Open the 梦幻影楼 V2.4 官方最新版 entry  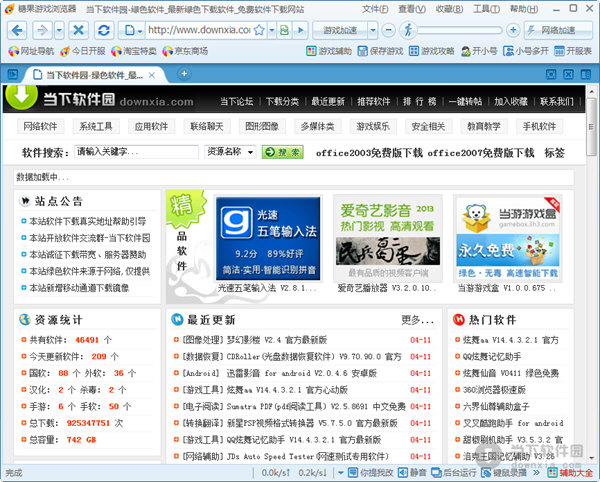coord(254,340)
